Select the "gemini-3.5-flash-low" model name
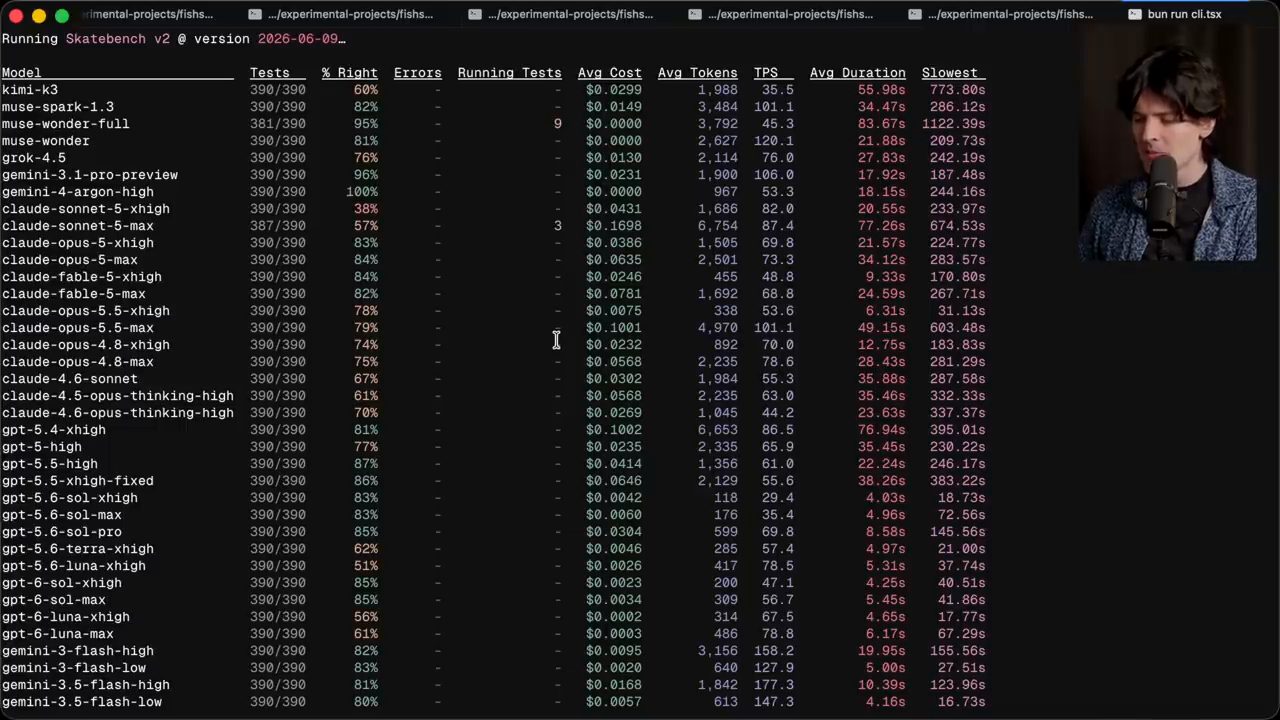This screenshot has height=720, width=1280. point(82,702)
